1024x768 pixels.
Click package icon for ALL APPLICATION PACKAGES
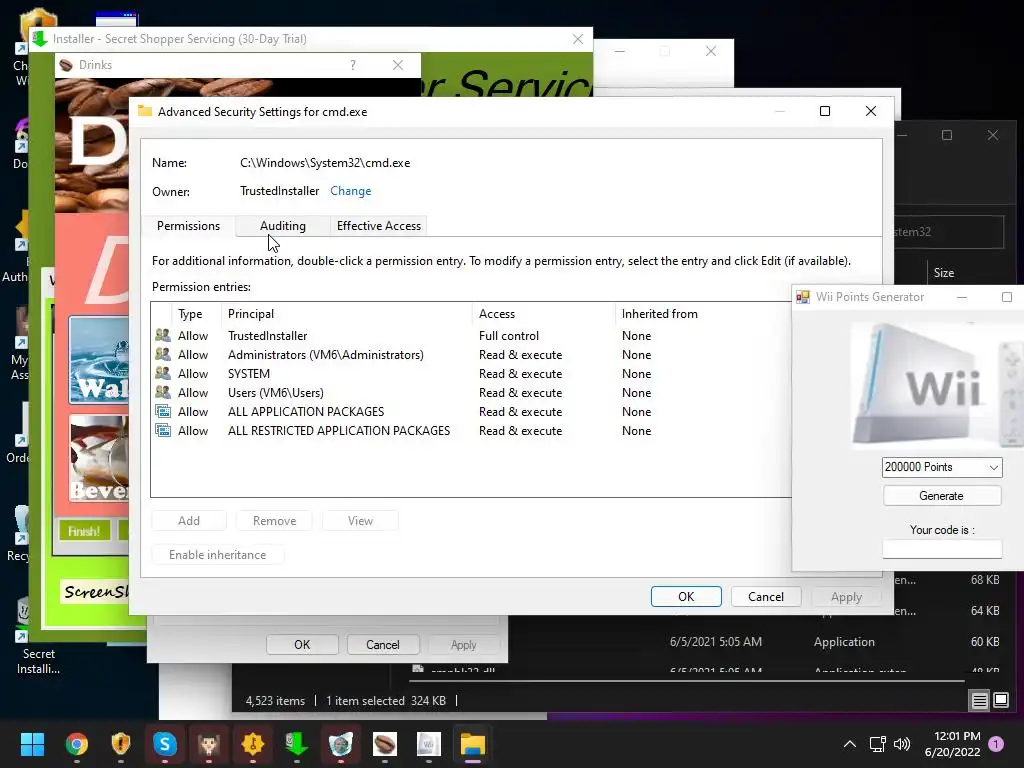[163, 411]
